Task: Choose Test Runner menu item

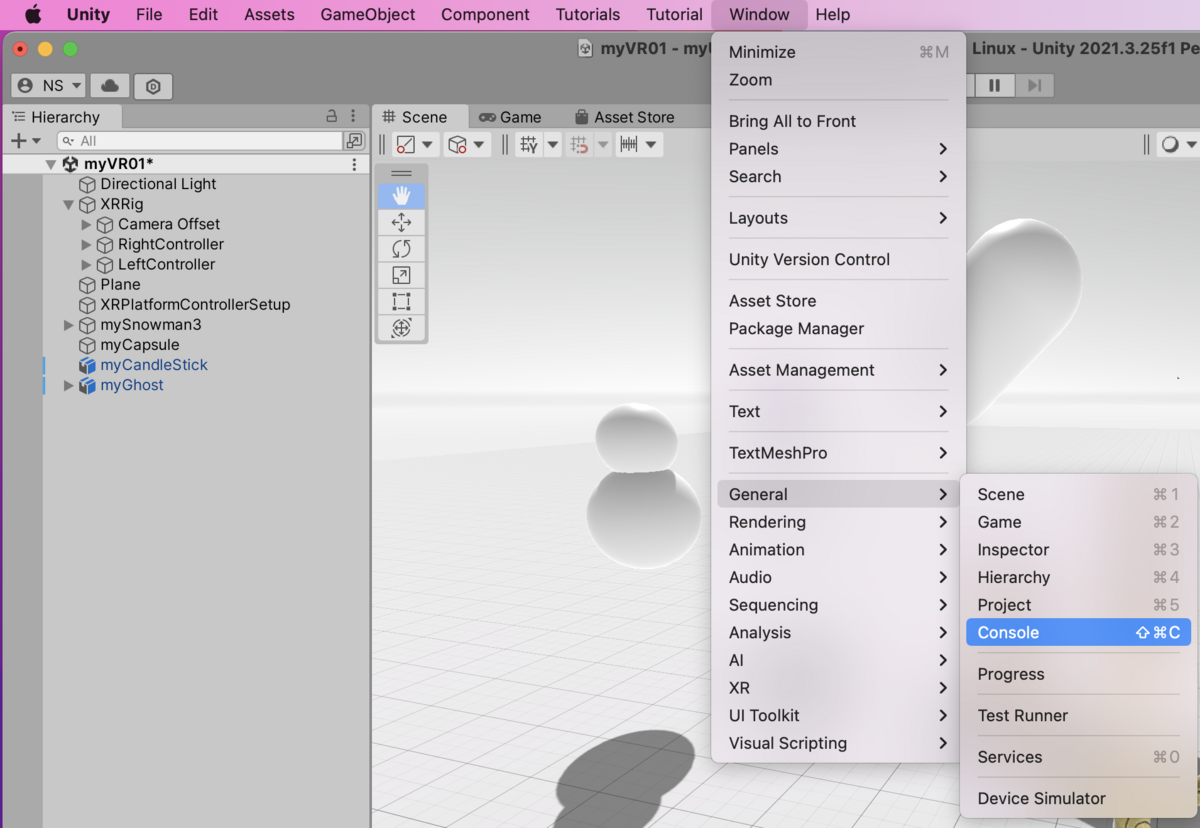Action: click(x=1078, y=716)
